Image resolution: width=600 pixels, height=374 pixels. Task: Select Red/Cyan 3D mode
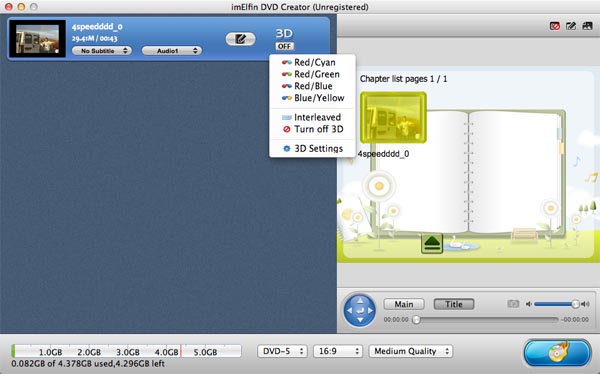pos(312,62)
